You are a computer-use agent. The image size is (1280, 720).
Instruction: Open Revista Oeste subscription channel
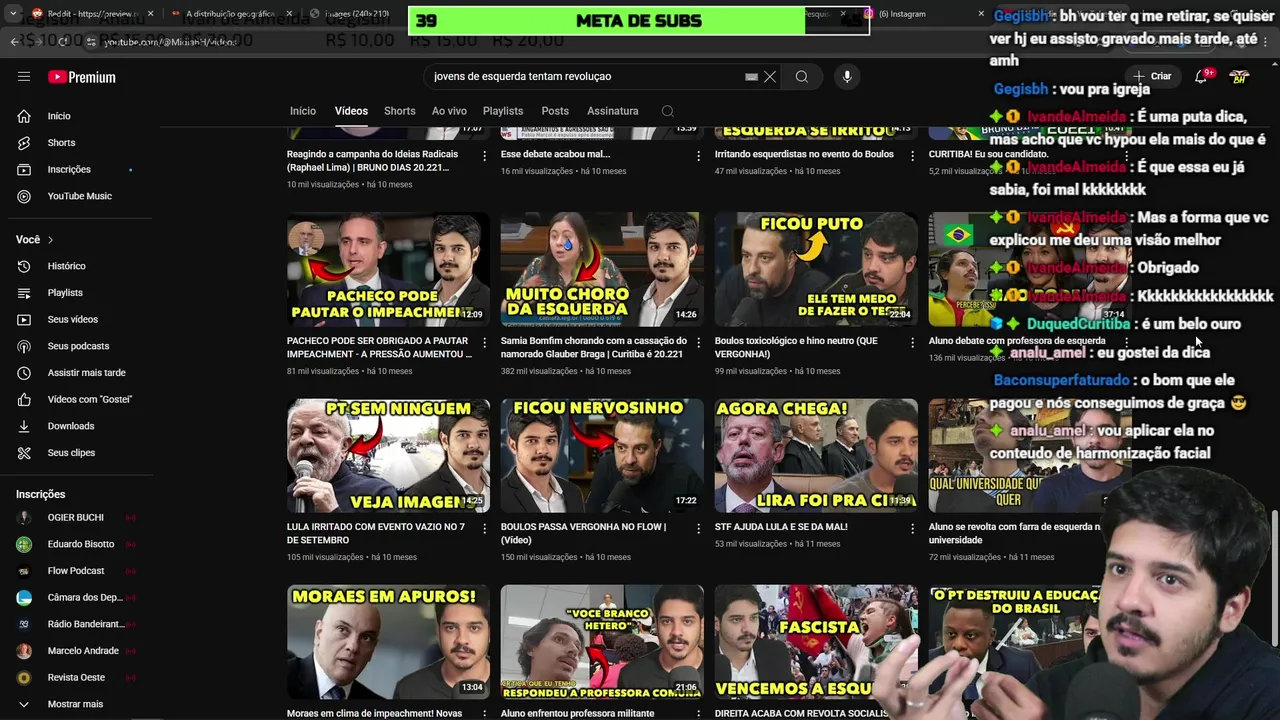(x=76, y=678)
